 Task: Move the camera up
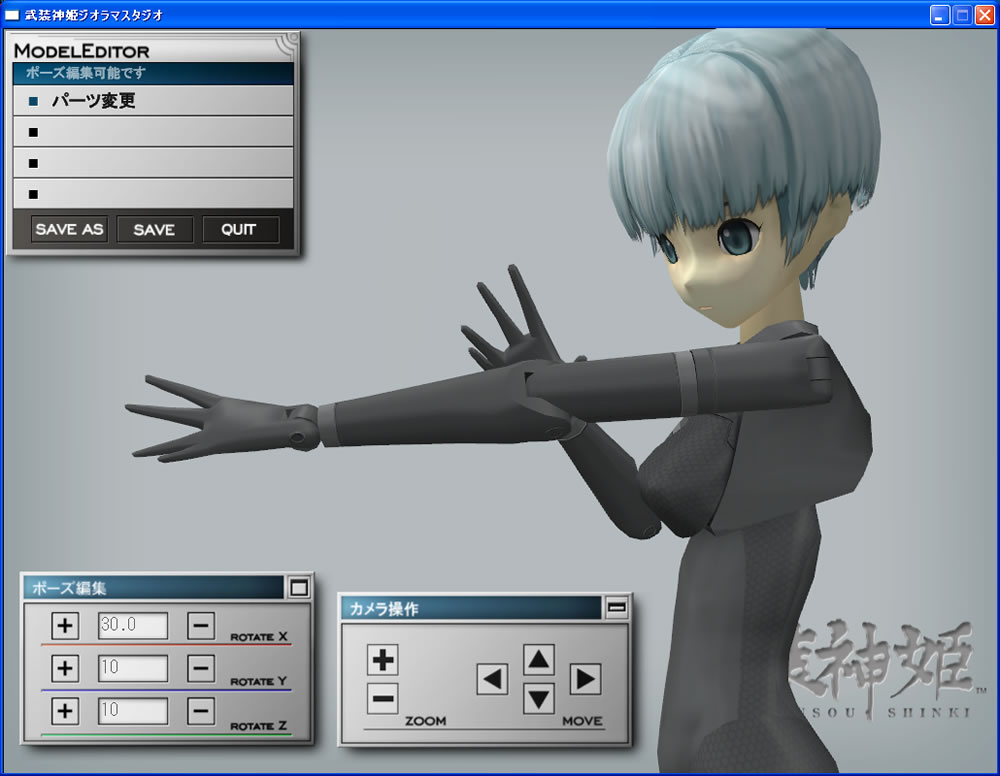tap(539, 659)
